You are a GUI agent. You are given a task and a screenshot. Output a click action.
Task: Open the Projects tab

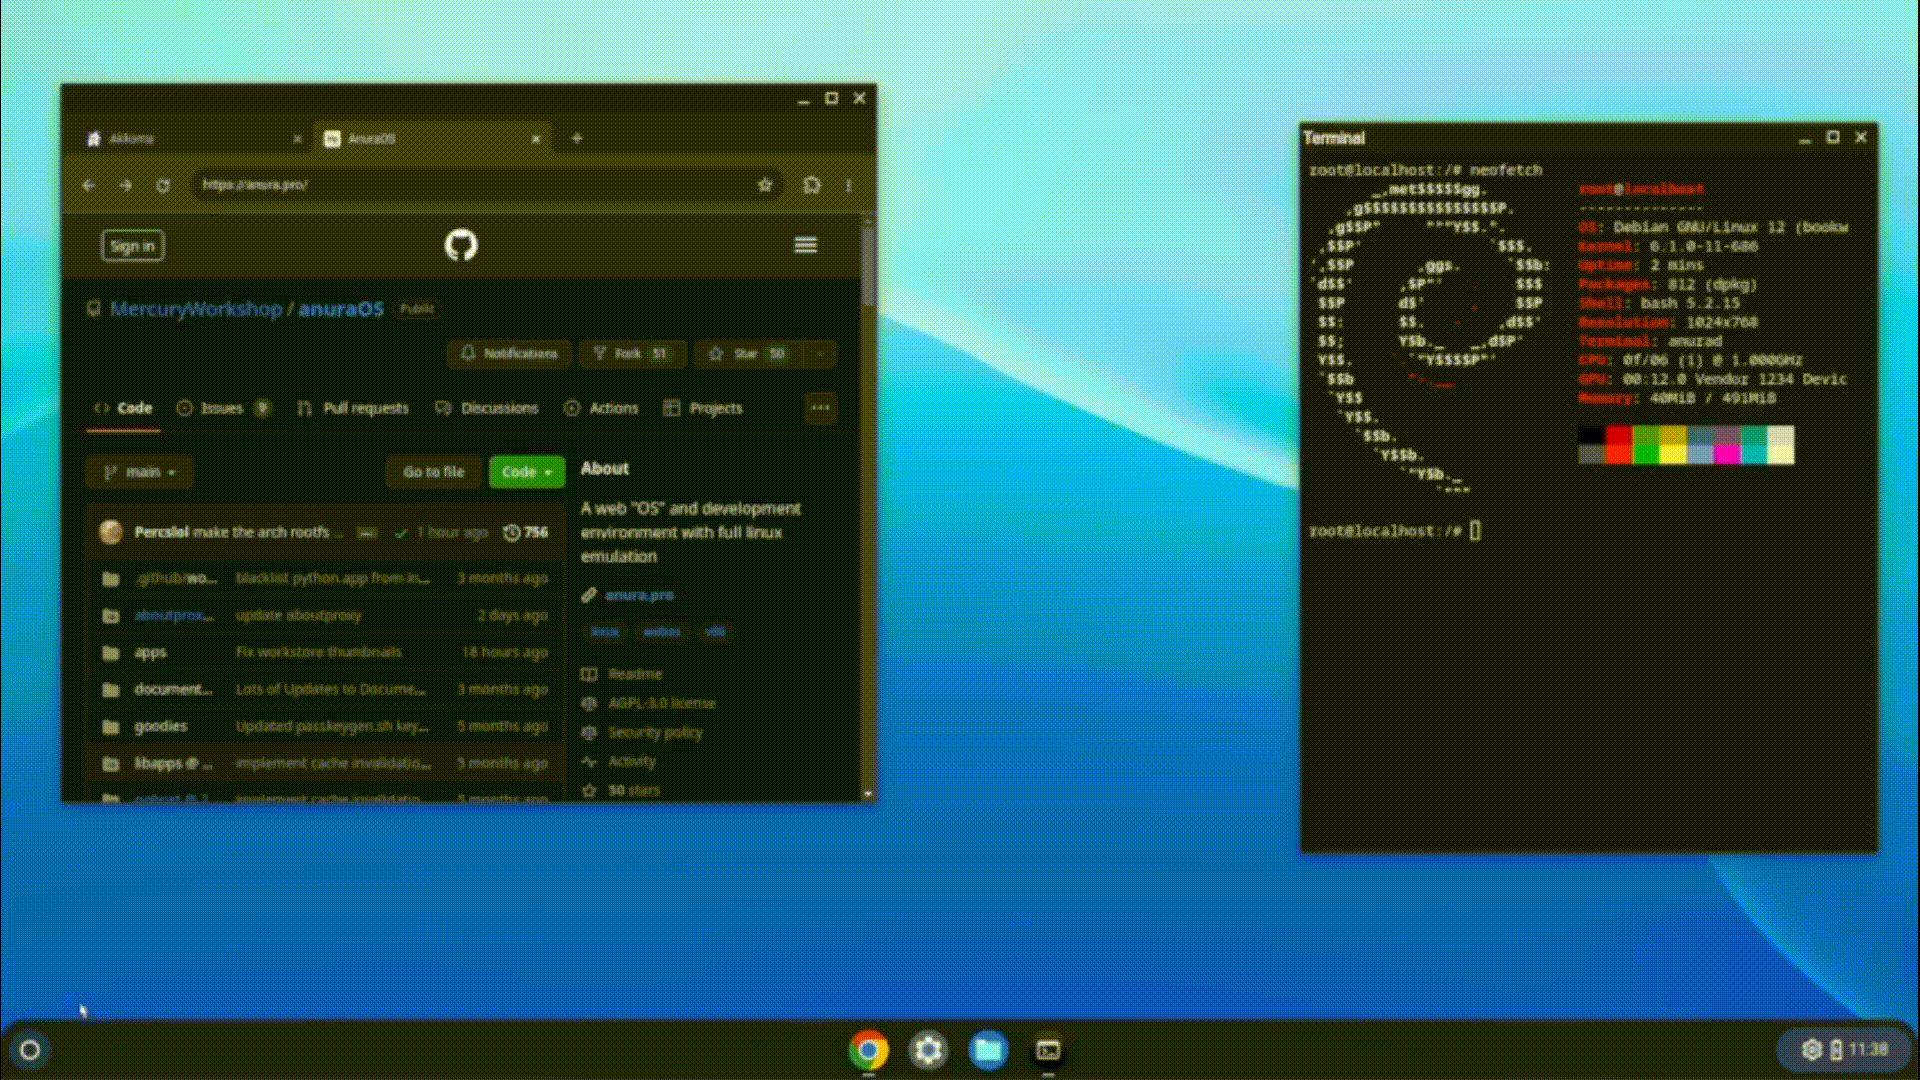pyautogui.click(x=703, y=408)
